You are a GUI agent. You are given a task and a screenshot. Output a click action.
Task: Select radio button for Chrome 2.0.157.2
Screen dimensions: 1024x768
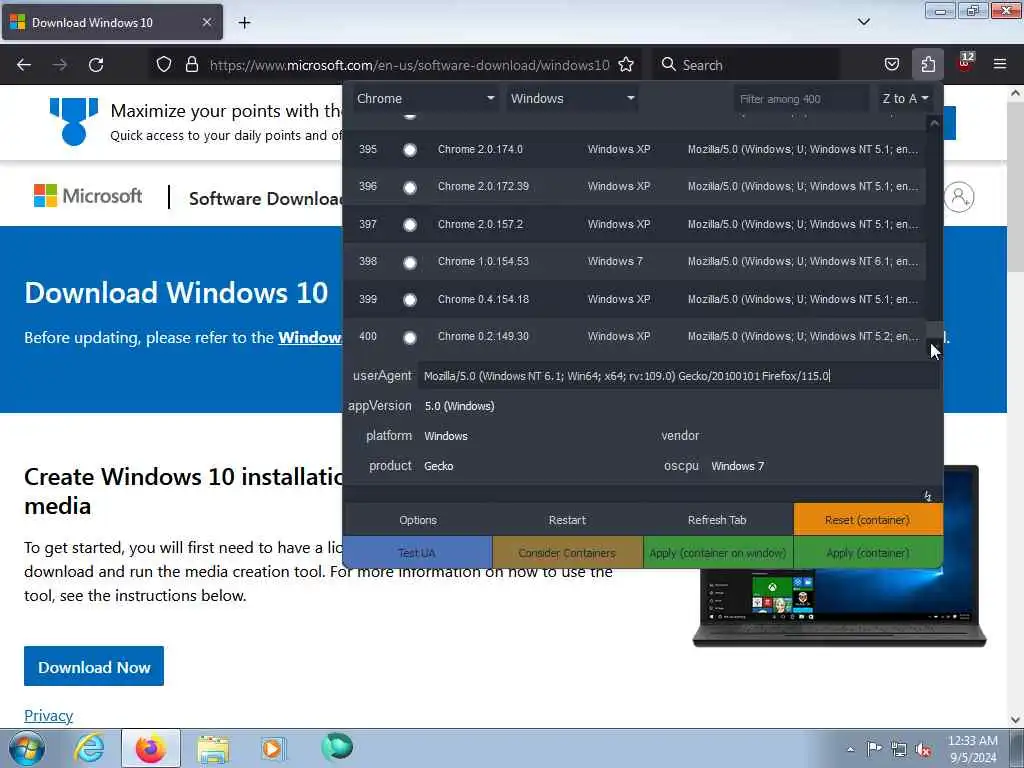tap(409, 225)
